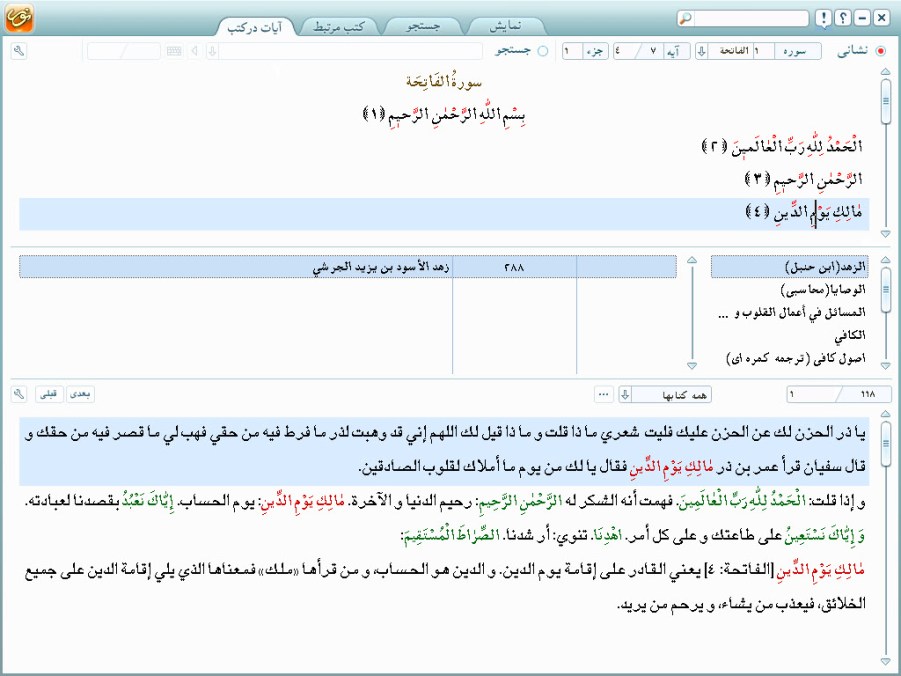Open the wrench settings in the top toolbar
The image size is (901, 676).
[x=19, y=51]
